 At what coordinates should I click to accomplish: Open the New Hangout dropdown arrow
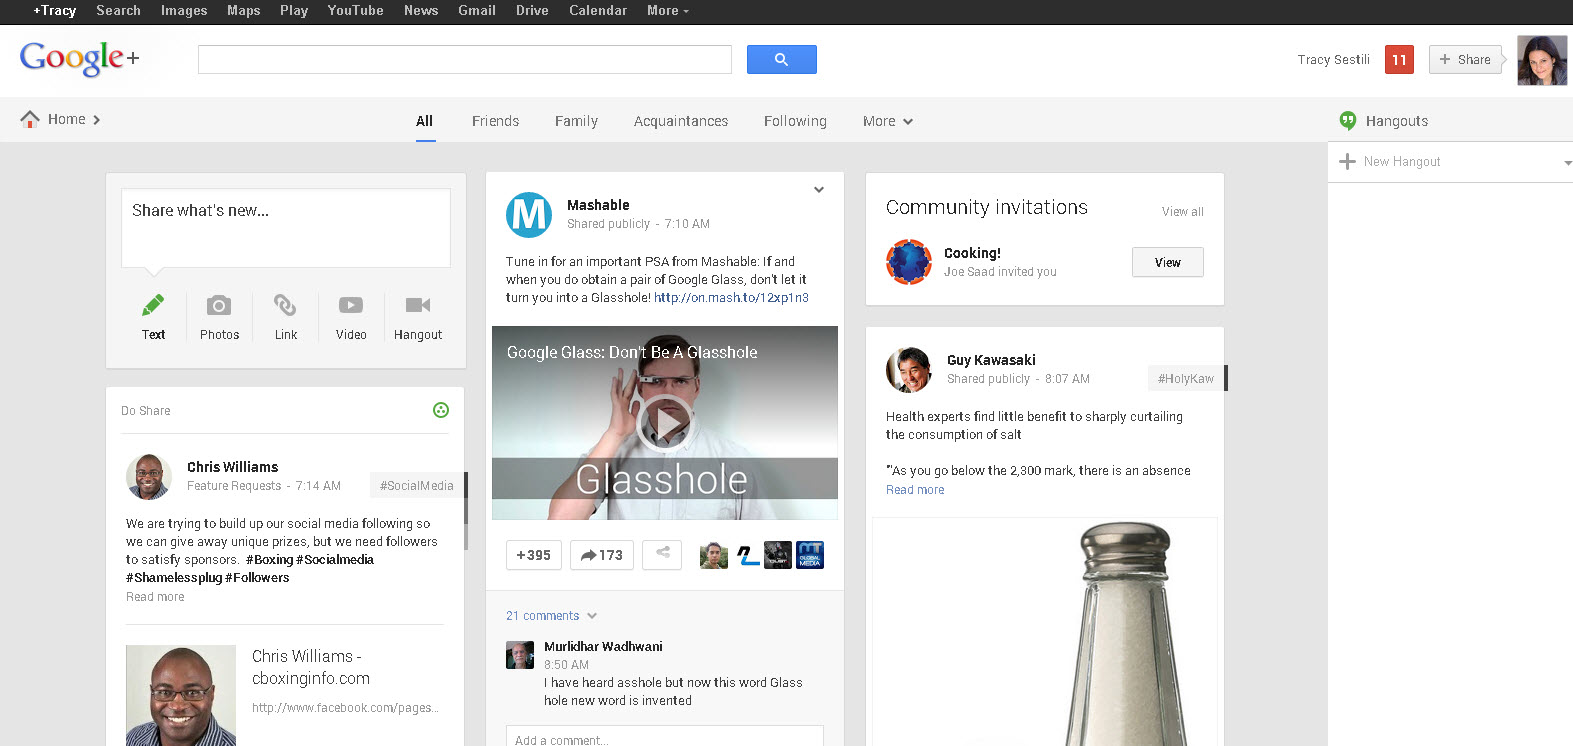pos(1567,162)
